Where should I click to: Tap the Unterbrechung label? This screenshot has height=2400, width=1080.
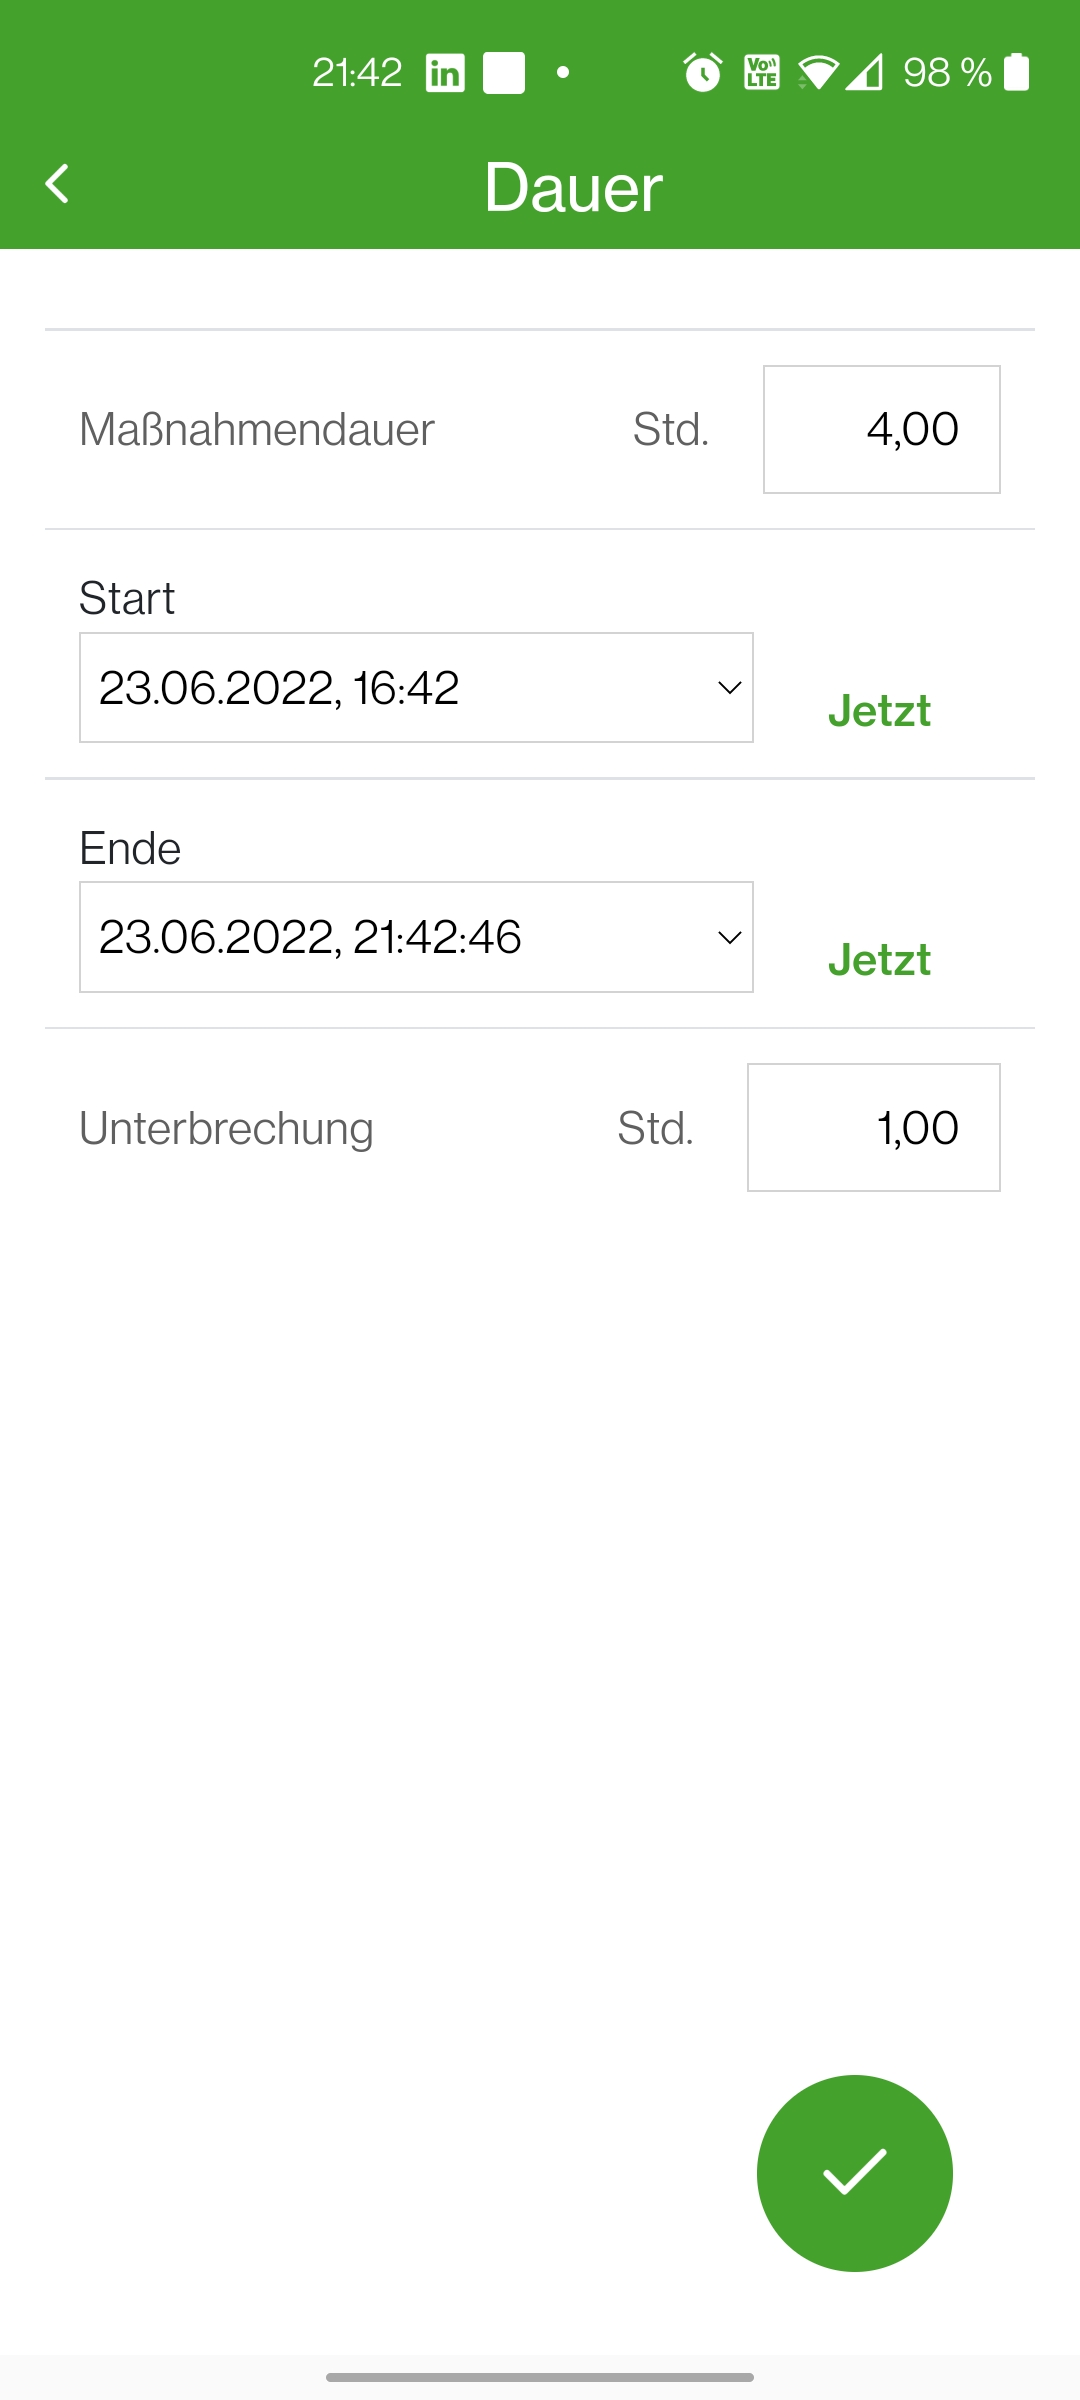point(226,1128)
